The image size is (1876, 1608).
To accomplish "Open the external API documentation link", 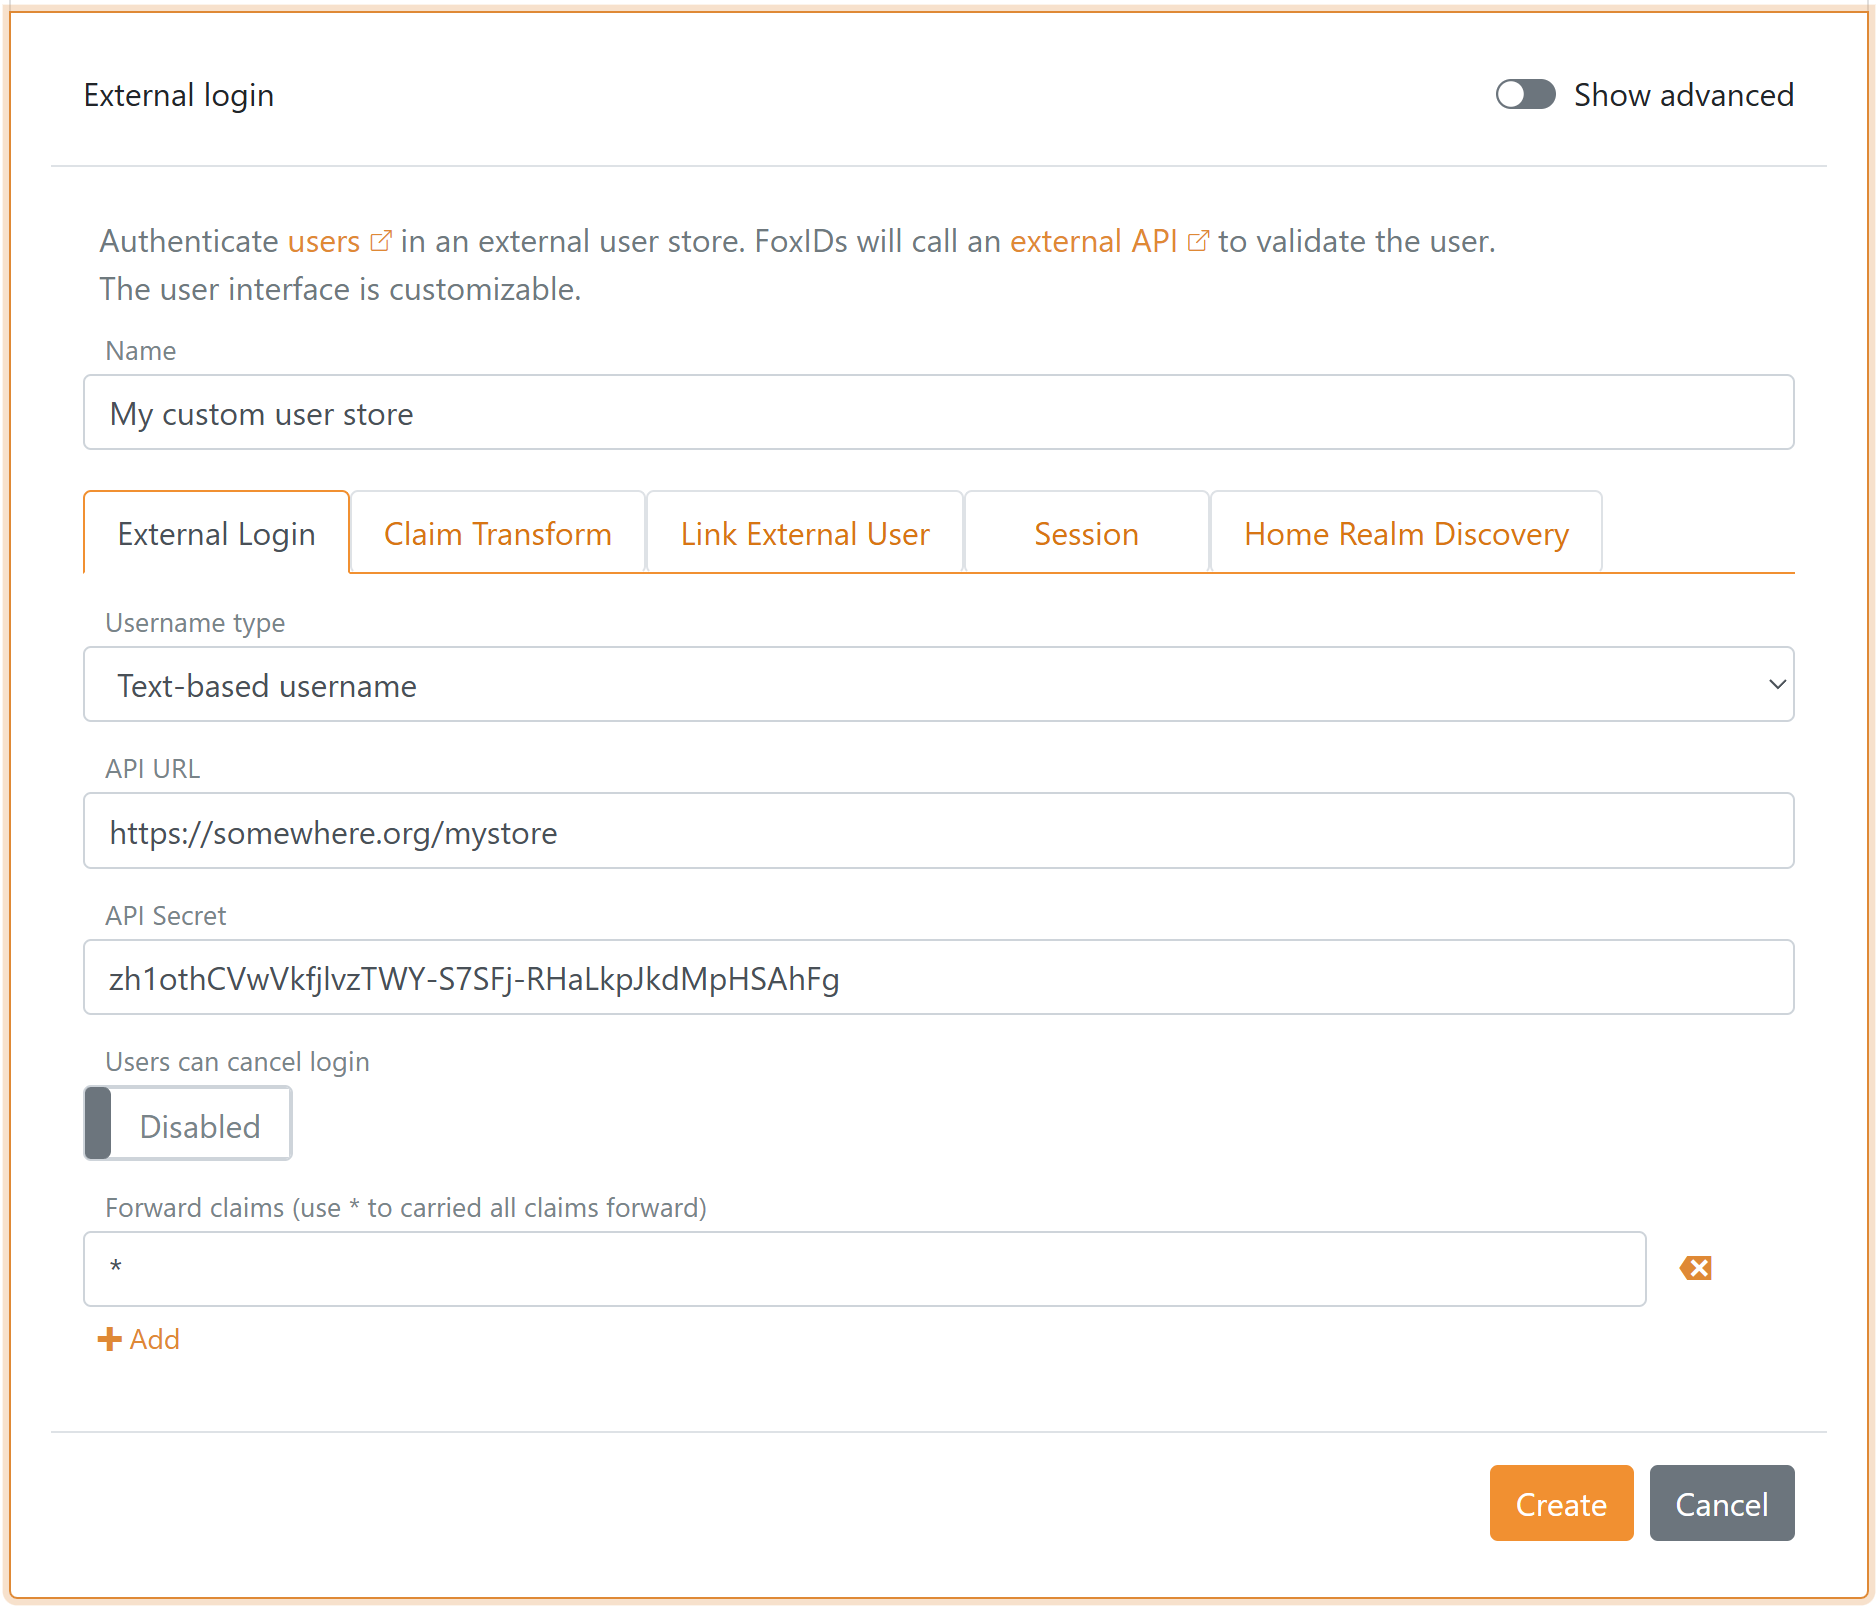I will pyautogui.click(x=1093, y=241).
